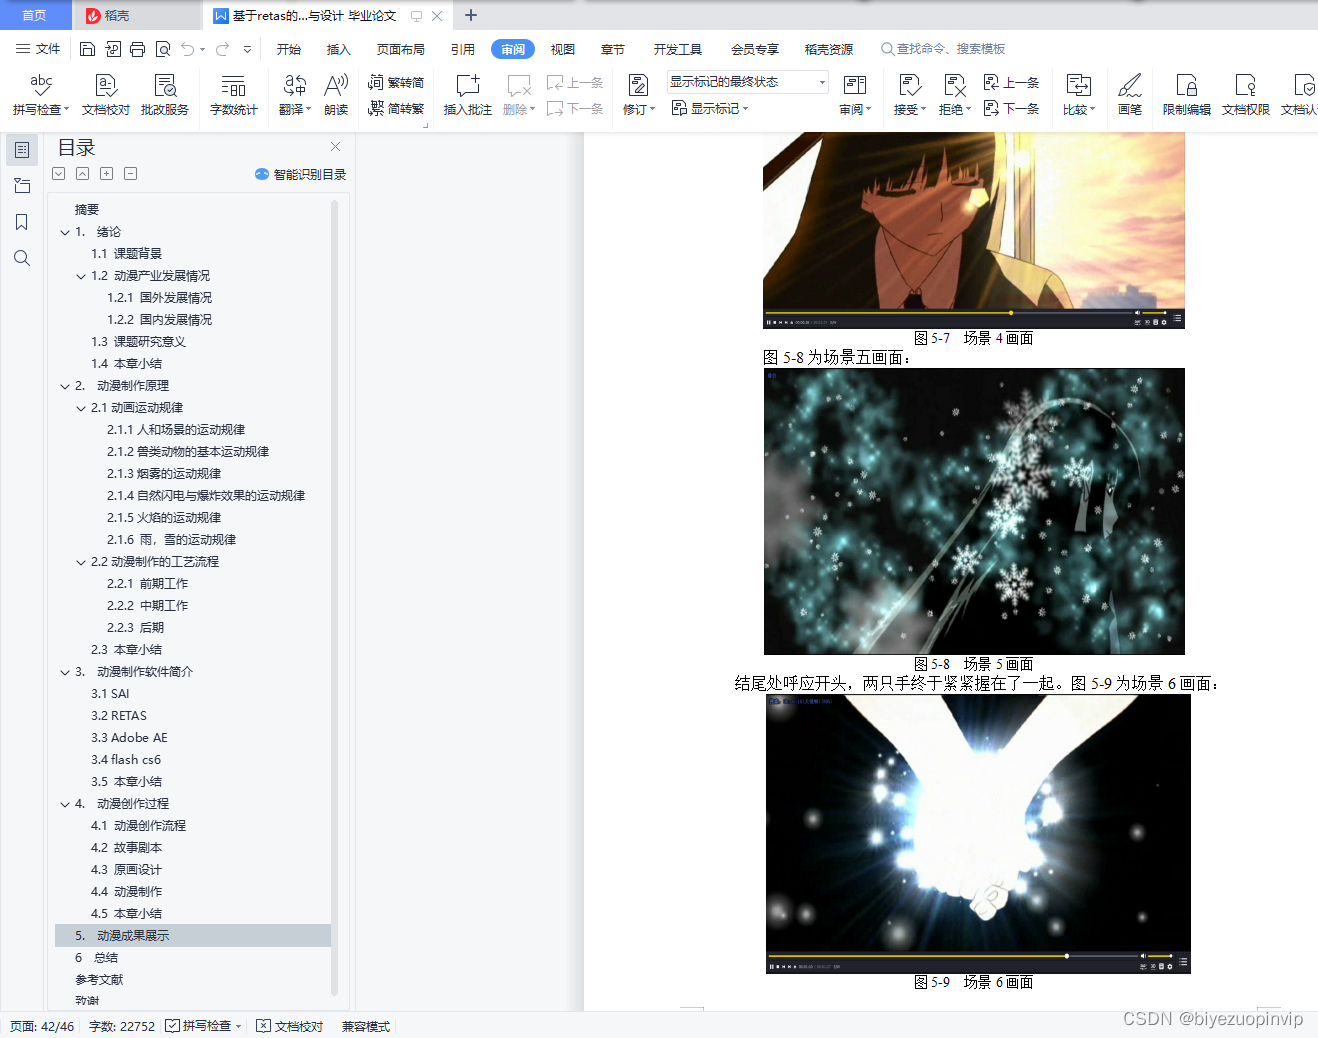Go to the 首页 home tab
1318x1038 pixels.
click(x=35, y=15)
